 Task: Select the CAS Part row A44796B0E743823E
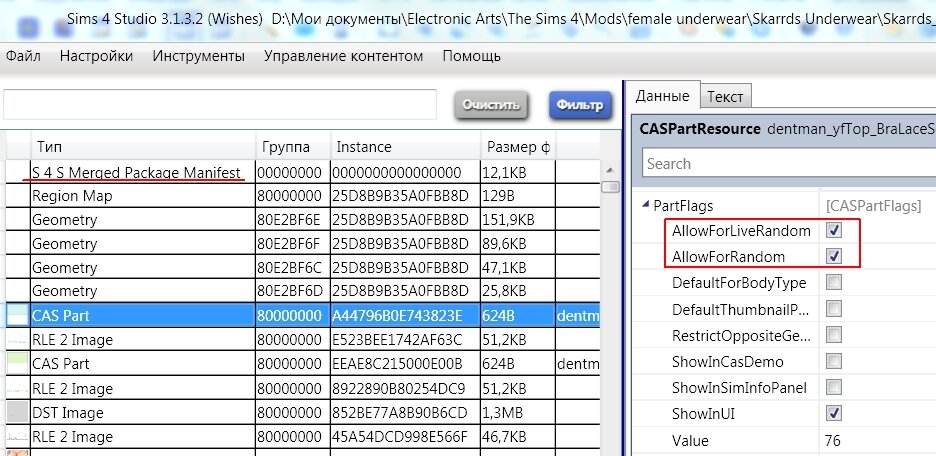[303, 315]
